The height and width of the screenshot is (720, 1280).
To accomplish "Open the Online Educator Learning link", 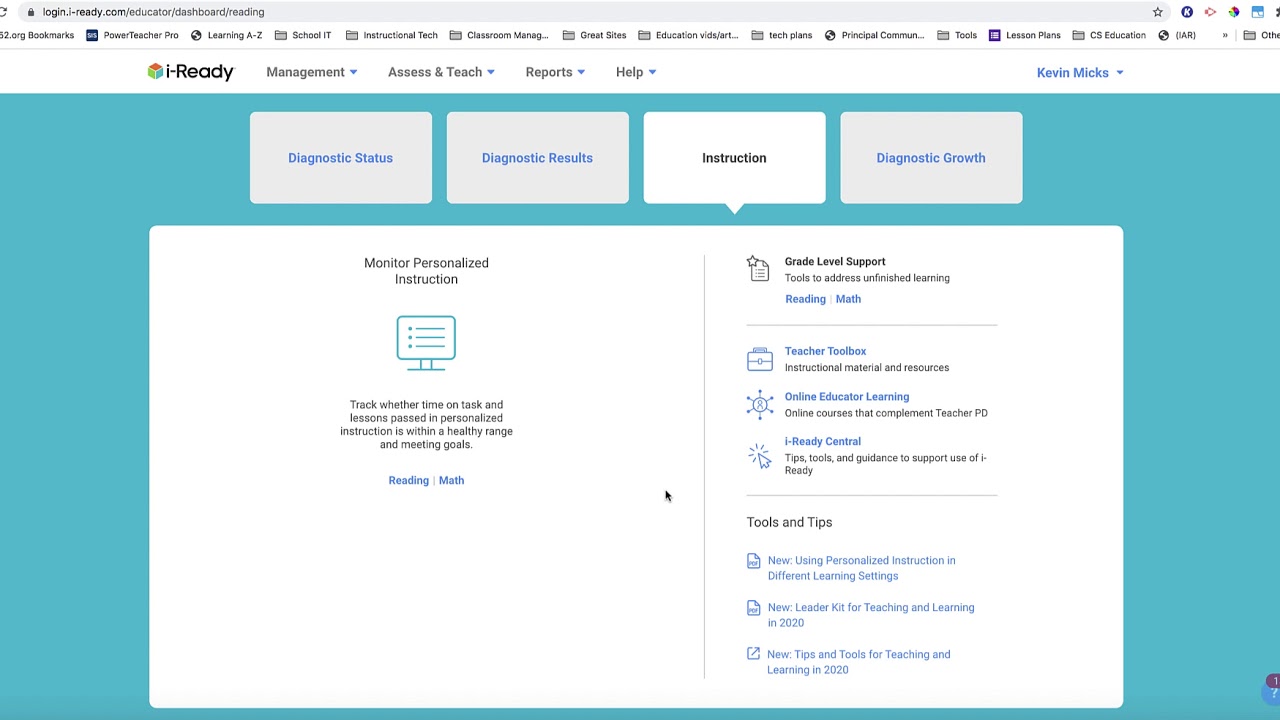I will (x=846, y=397).
